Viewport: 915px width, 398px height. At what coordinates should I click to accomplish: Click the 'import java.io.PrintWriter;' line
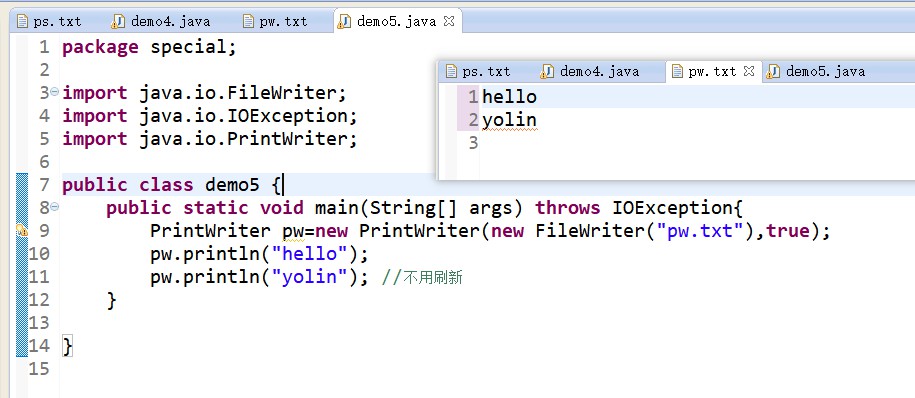point(209,138)
